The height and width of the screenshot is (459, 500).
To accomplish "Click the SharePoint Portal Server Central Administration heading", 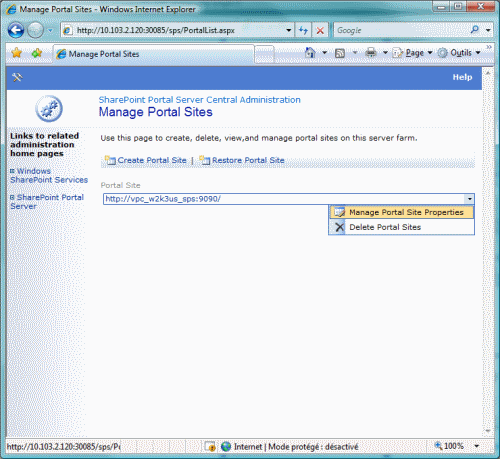I will (199, 100).
